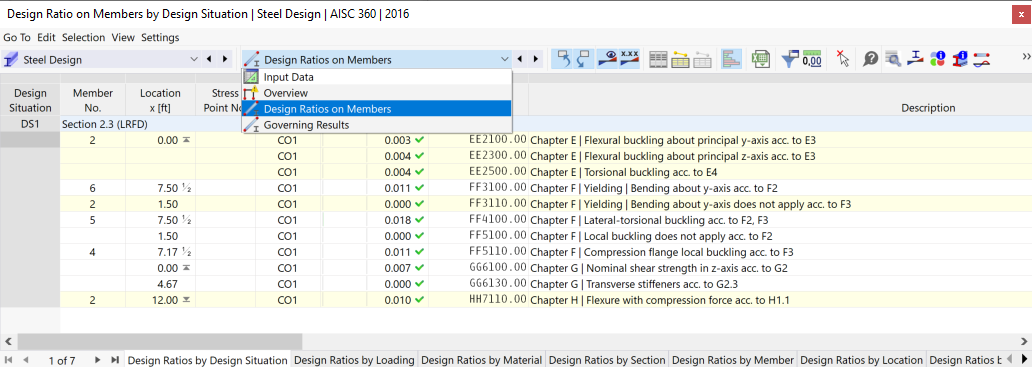
Task: Click the result diagram on member icon
Action: click(982, 59)
